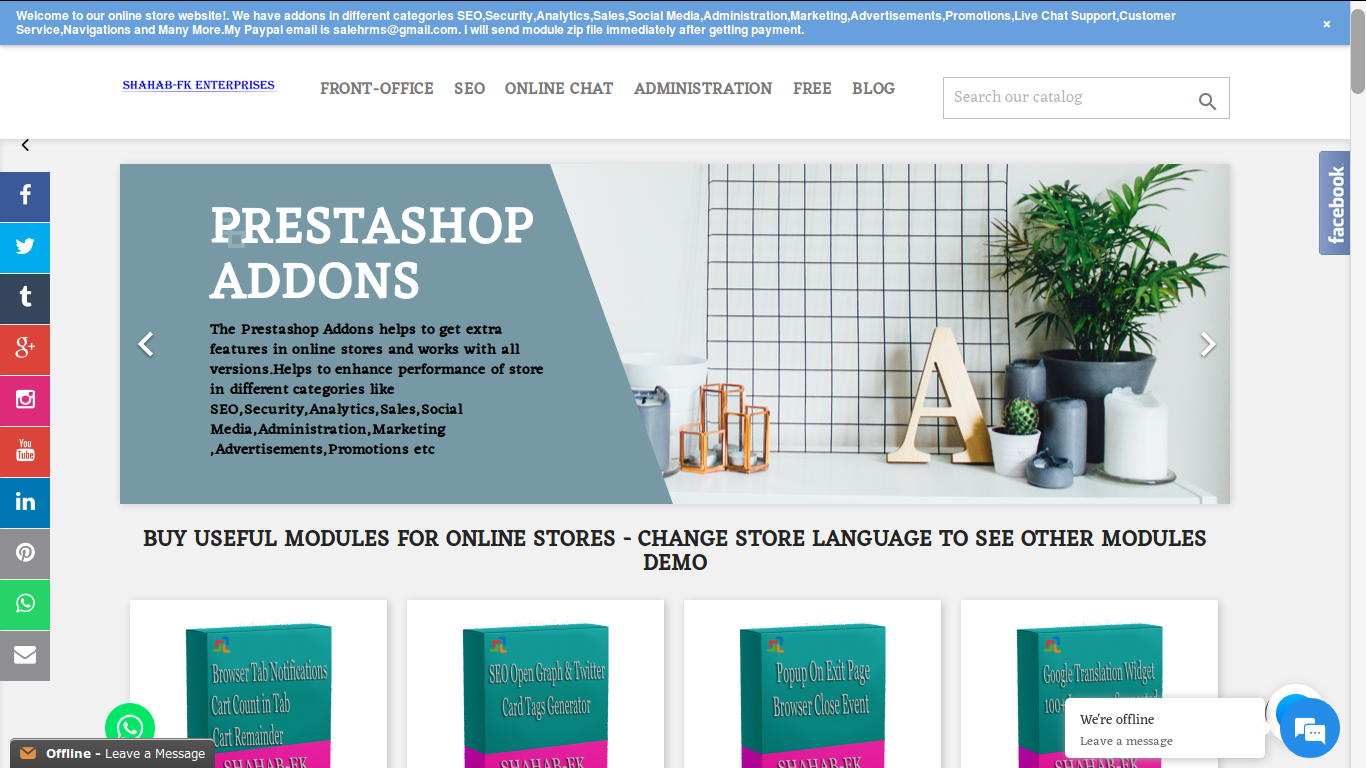
Task: Share on Facebook via the social sidebar
Action: point(25,196)
